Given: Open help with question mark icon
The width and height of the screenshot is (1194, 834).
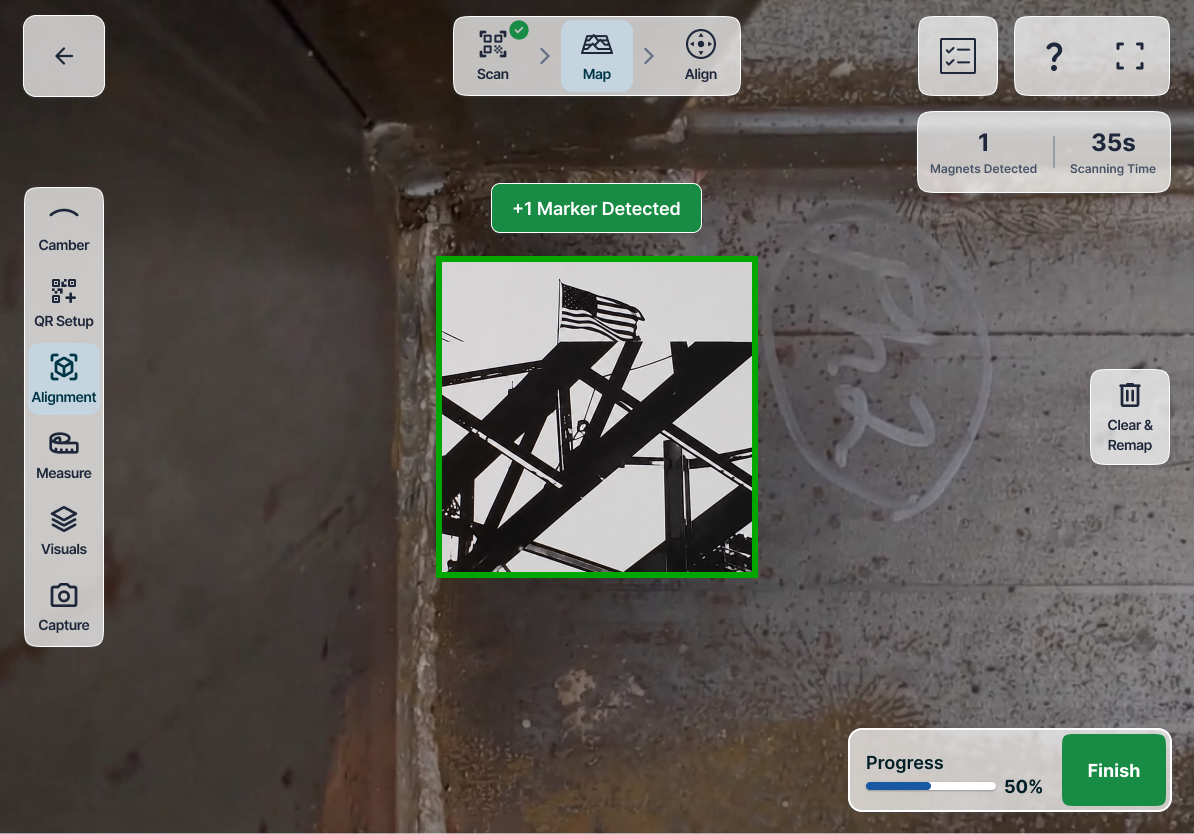Looking at the screenshot, I should tap(1054, 56).
